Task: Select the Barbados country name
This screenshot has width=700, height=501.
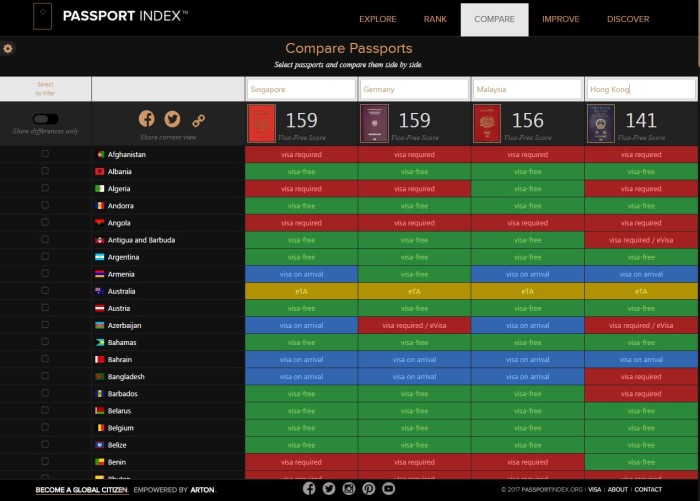Action: pos(123,394)
